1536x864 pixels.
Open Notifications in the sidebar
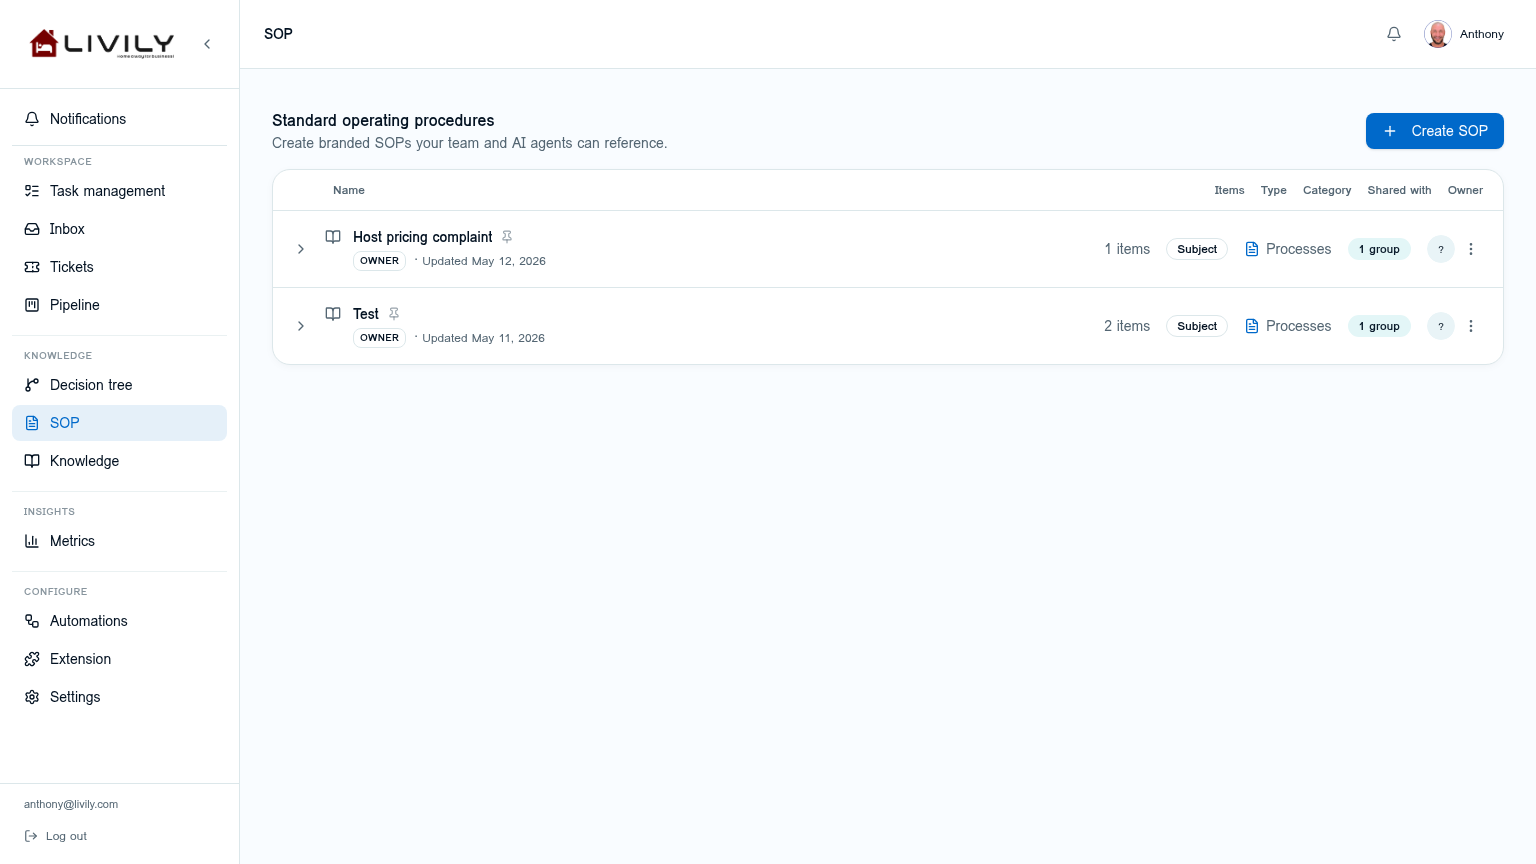119,119
